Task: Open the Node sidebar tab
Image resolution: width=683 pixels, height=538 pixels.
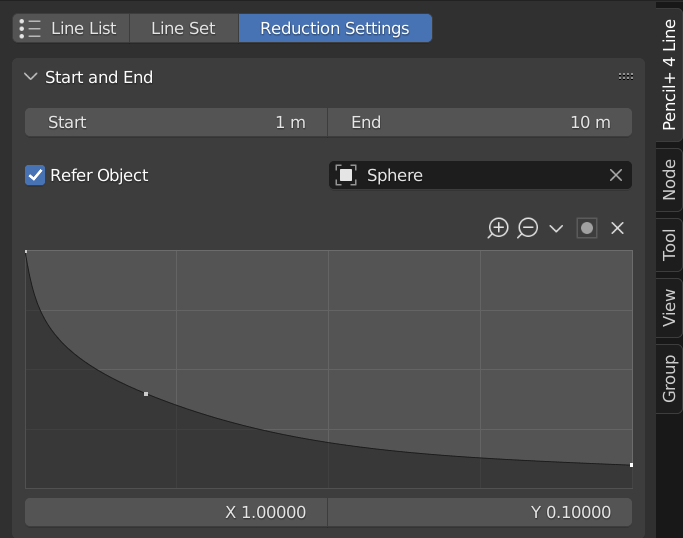Action: click(669, 178)
